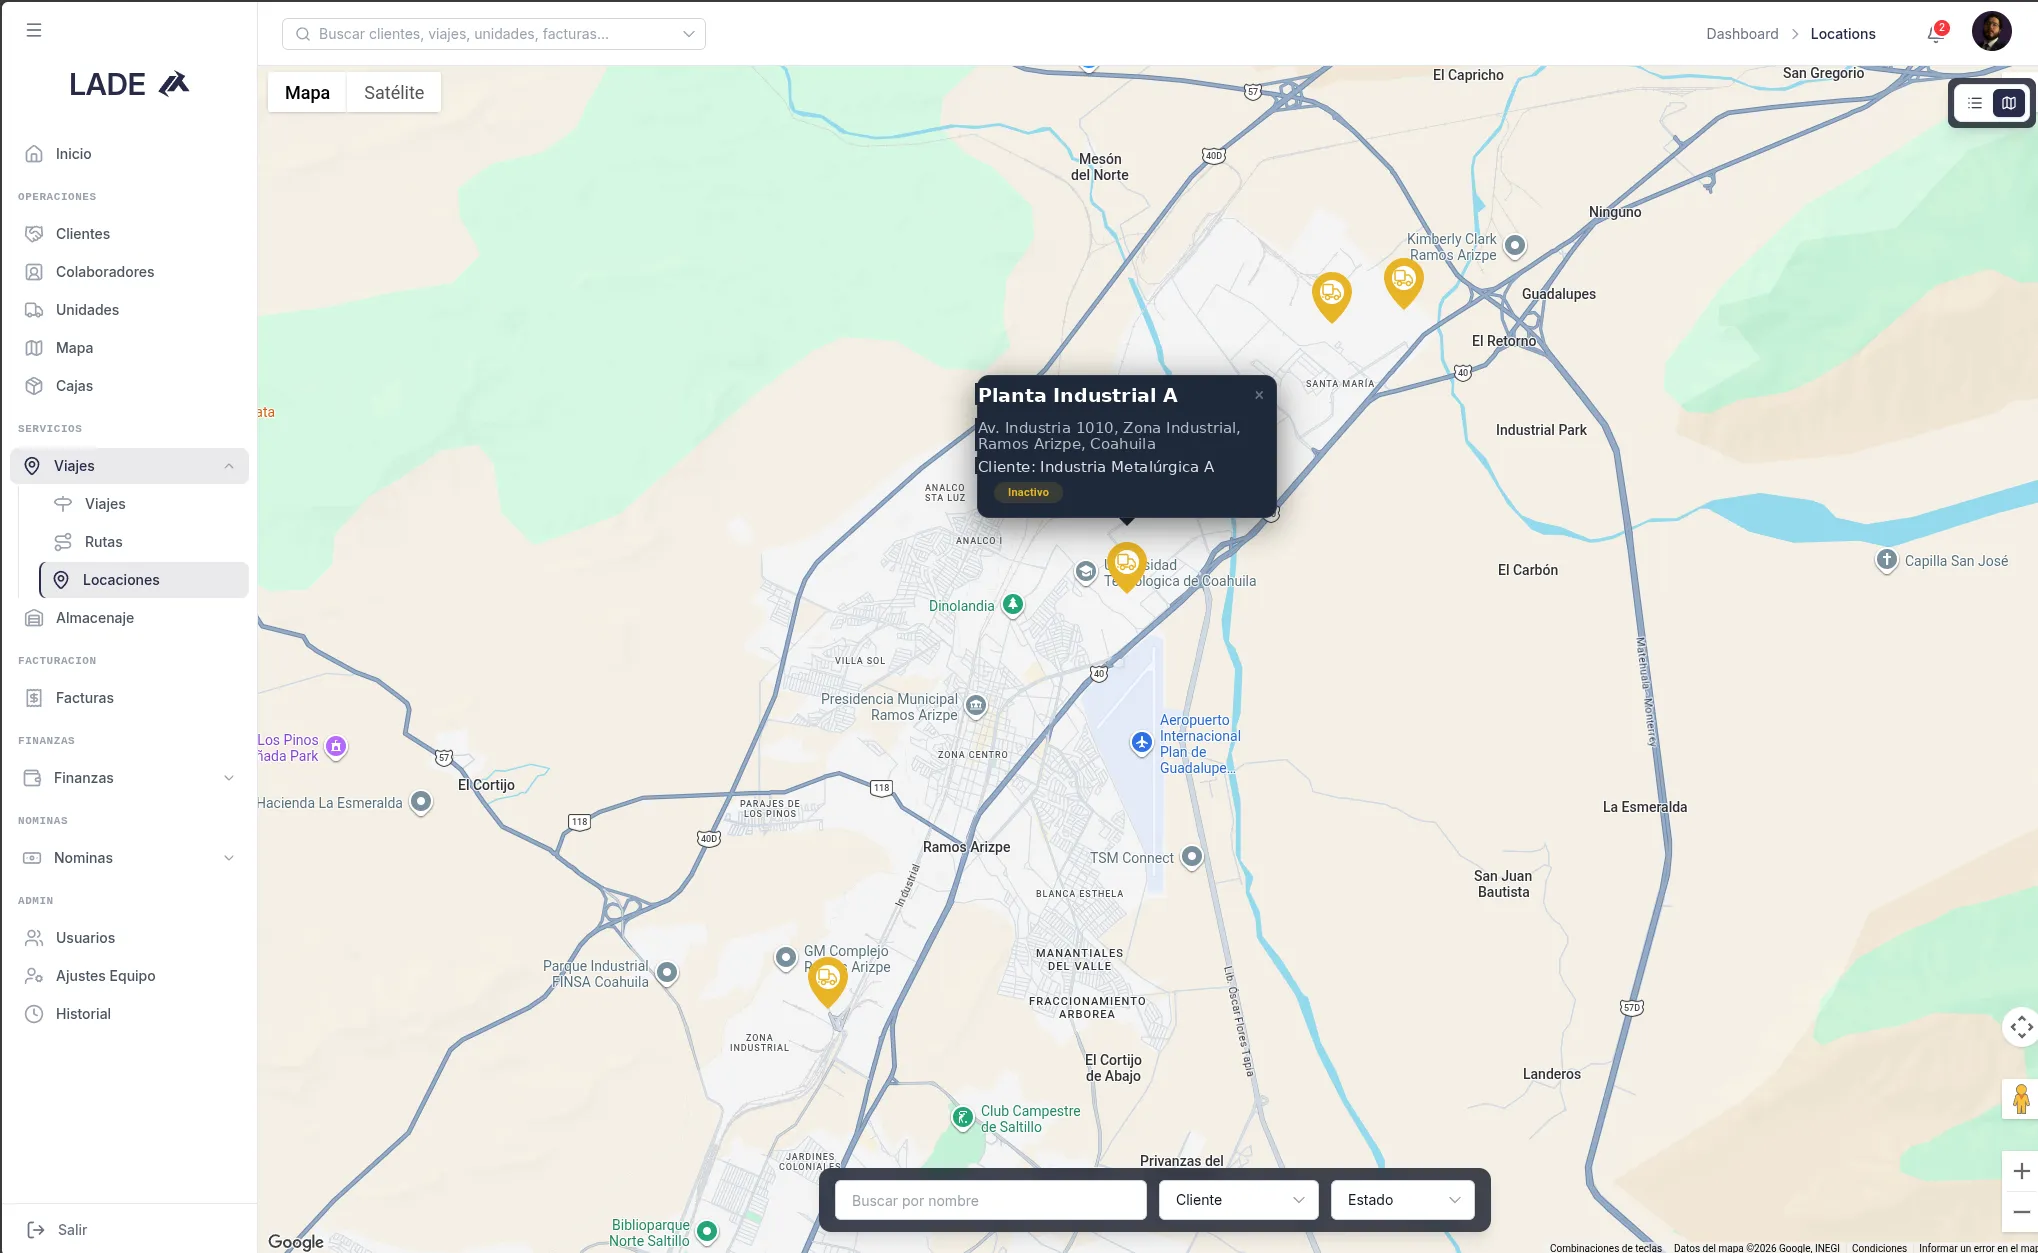Click the Cajas box icon
Viewport: 2038px width, 1253px height.
tap(34, 386)
